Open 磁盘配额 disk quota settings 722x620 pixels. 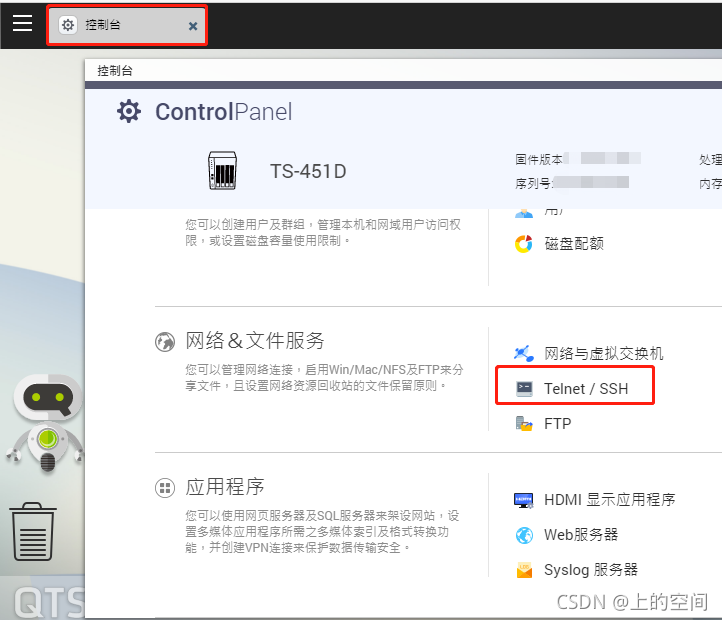tap(574, 244)
